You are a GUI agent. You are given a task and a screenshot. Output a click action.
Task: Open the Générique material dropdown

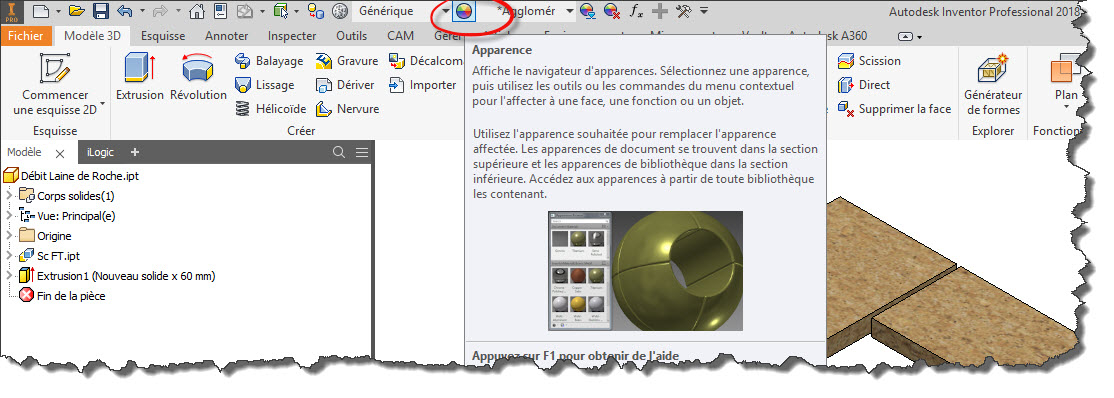[x=446, y=11]
